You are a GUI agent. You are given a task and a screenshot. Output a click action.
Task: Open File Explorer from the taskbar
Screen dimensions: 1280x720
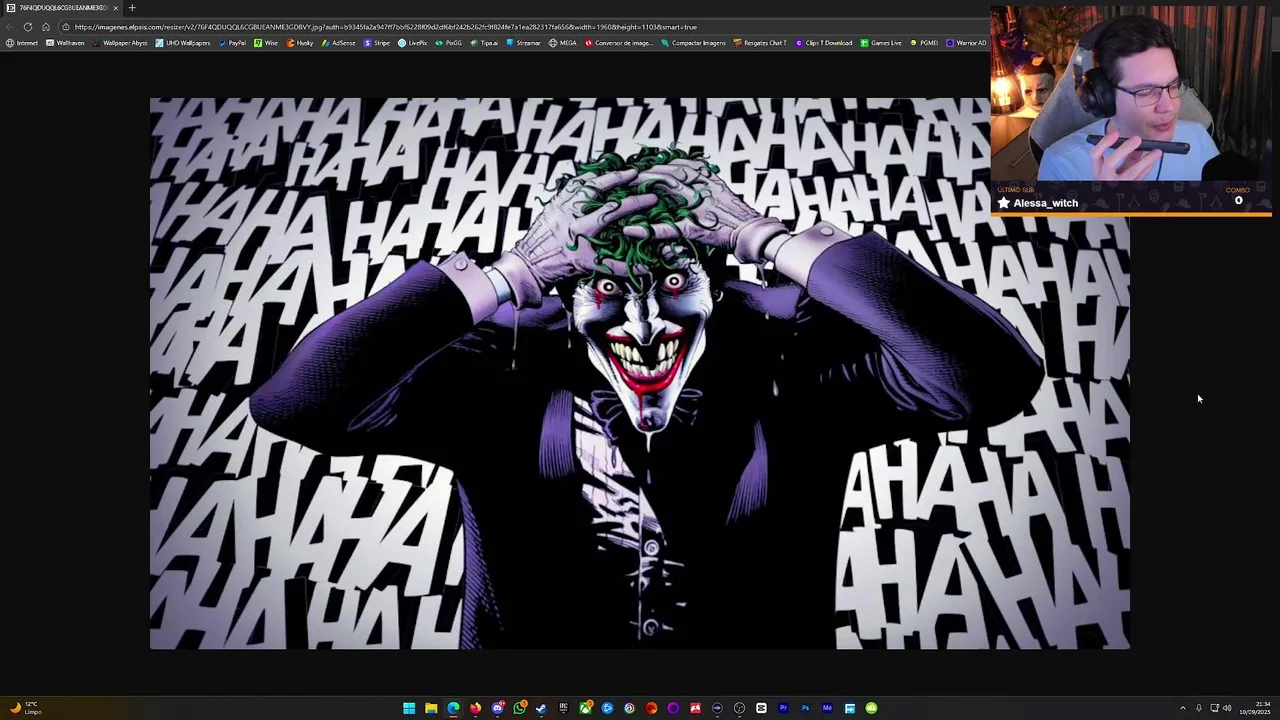[x=431, y=708]
